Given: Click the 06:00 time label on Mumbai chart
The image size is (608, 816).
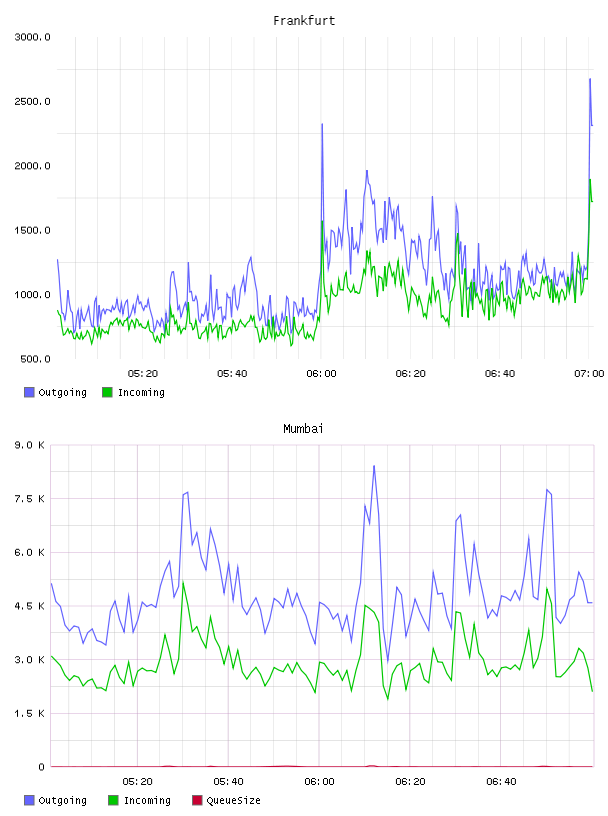Looking at the screenshot, I should click(319, 782).
